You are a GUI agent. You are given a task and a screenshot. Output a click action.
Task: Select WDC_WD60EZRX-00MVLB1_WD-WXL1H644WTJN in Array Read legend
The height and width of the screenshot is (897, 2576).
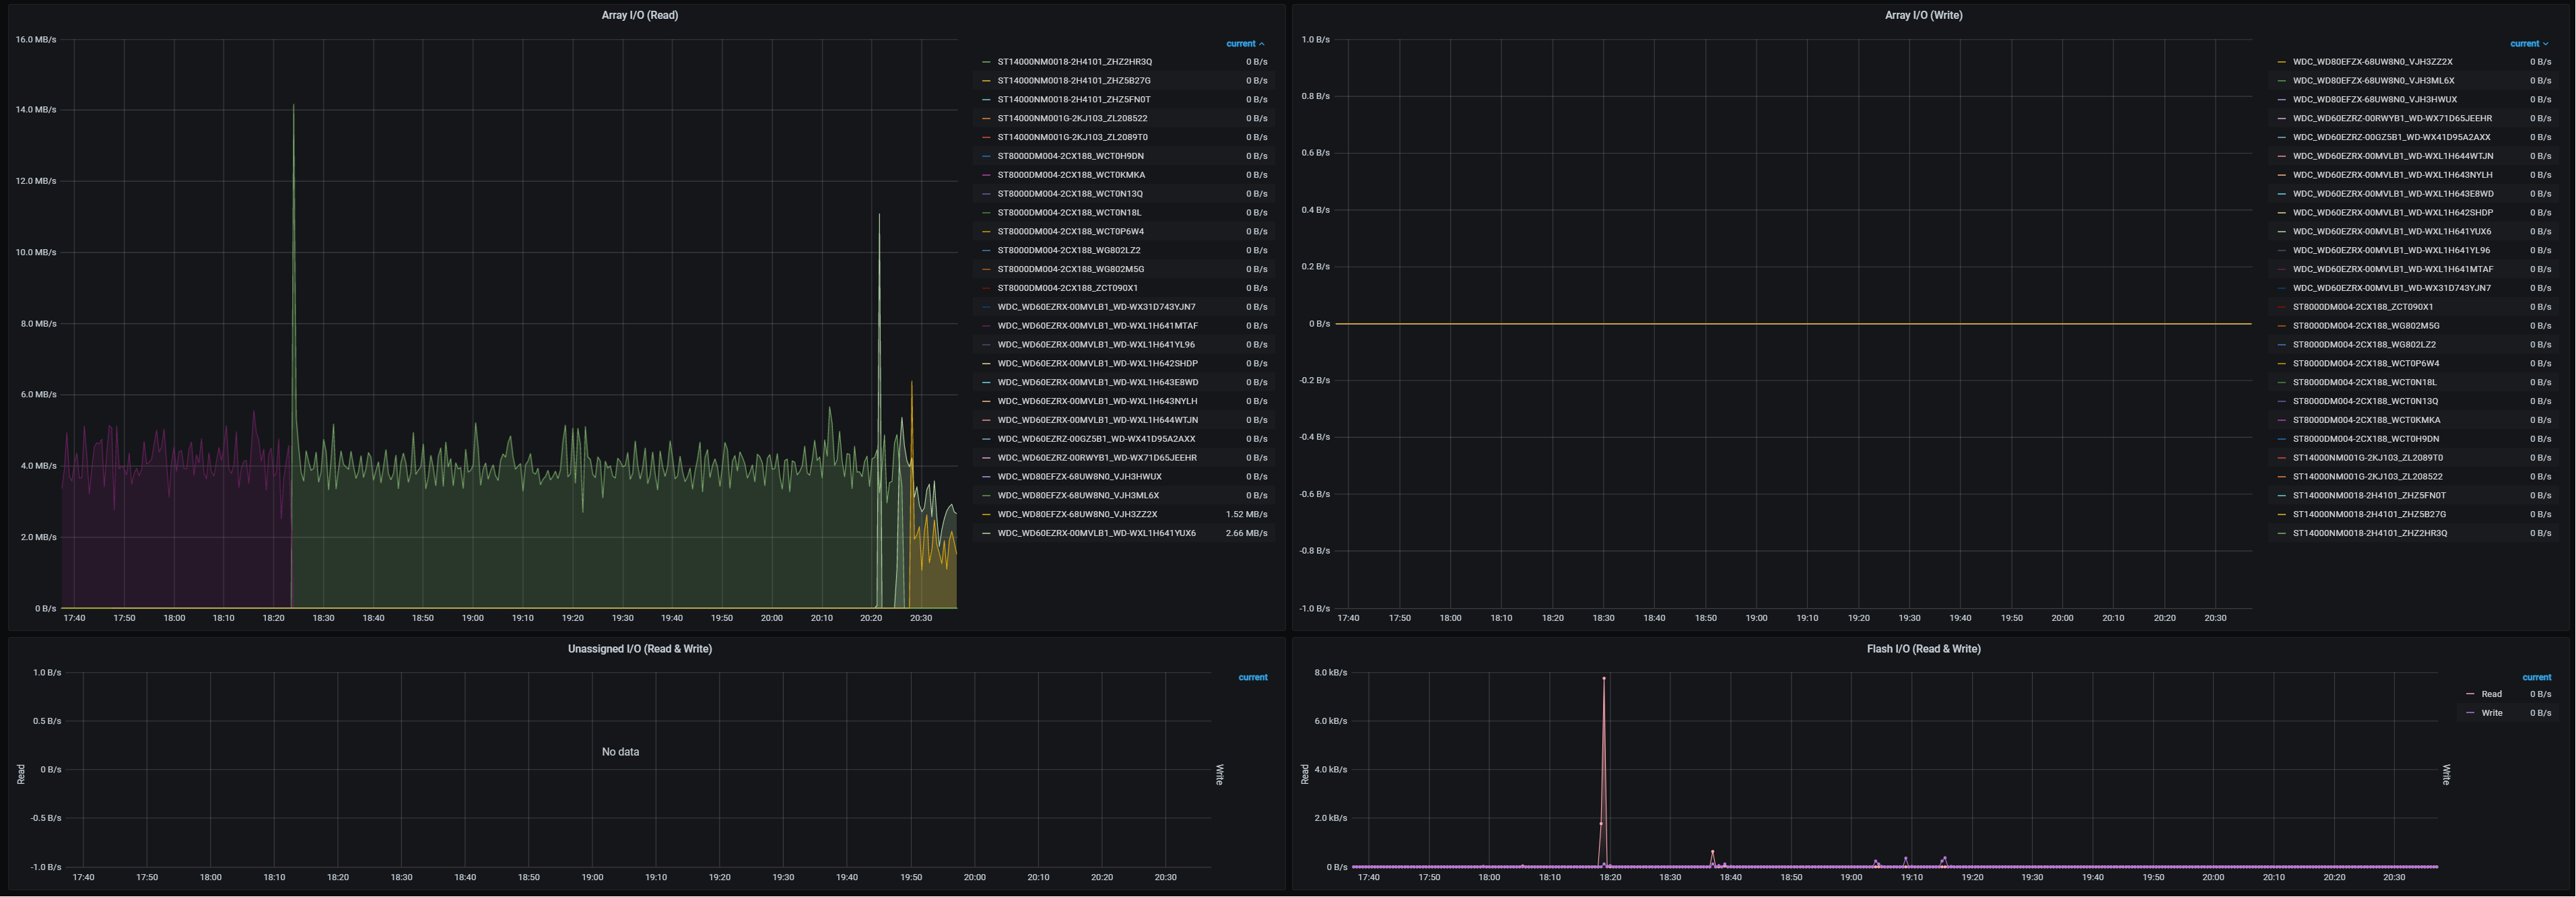(1097, 420)
